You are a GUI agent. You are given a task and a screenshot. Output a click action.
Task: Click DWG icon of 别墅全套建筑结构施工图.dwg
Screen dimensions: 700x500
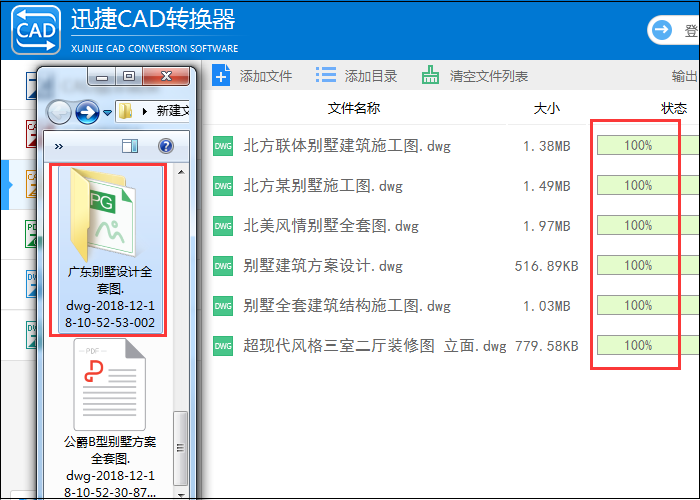click(x=223, y=306)
